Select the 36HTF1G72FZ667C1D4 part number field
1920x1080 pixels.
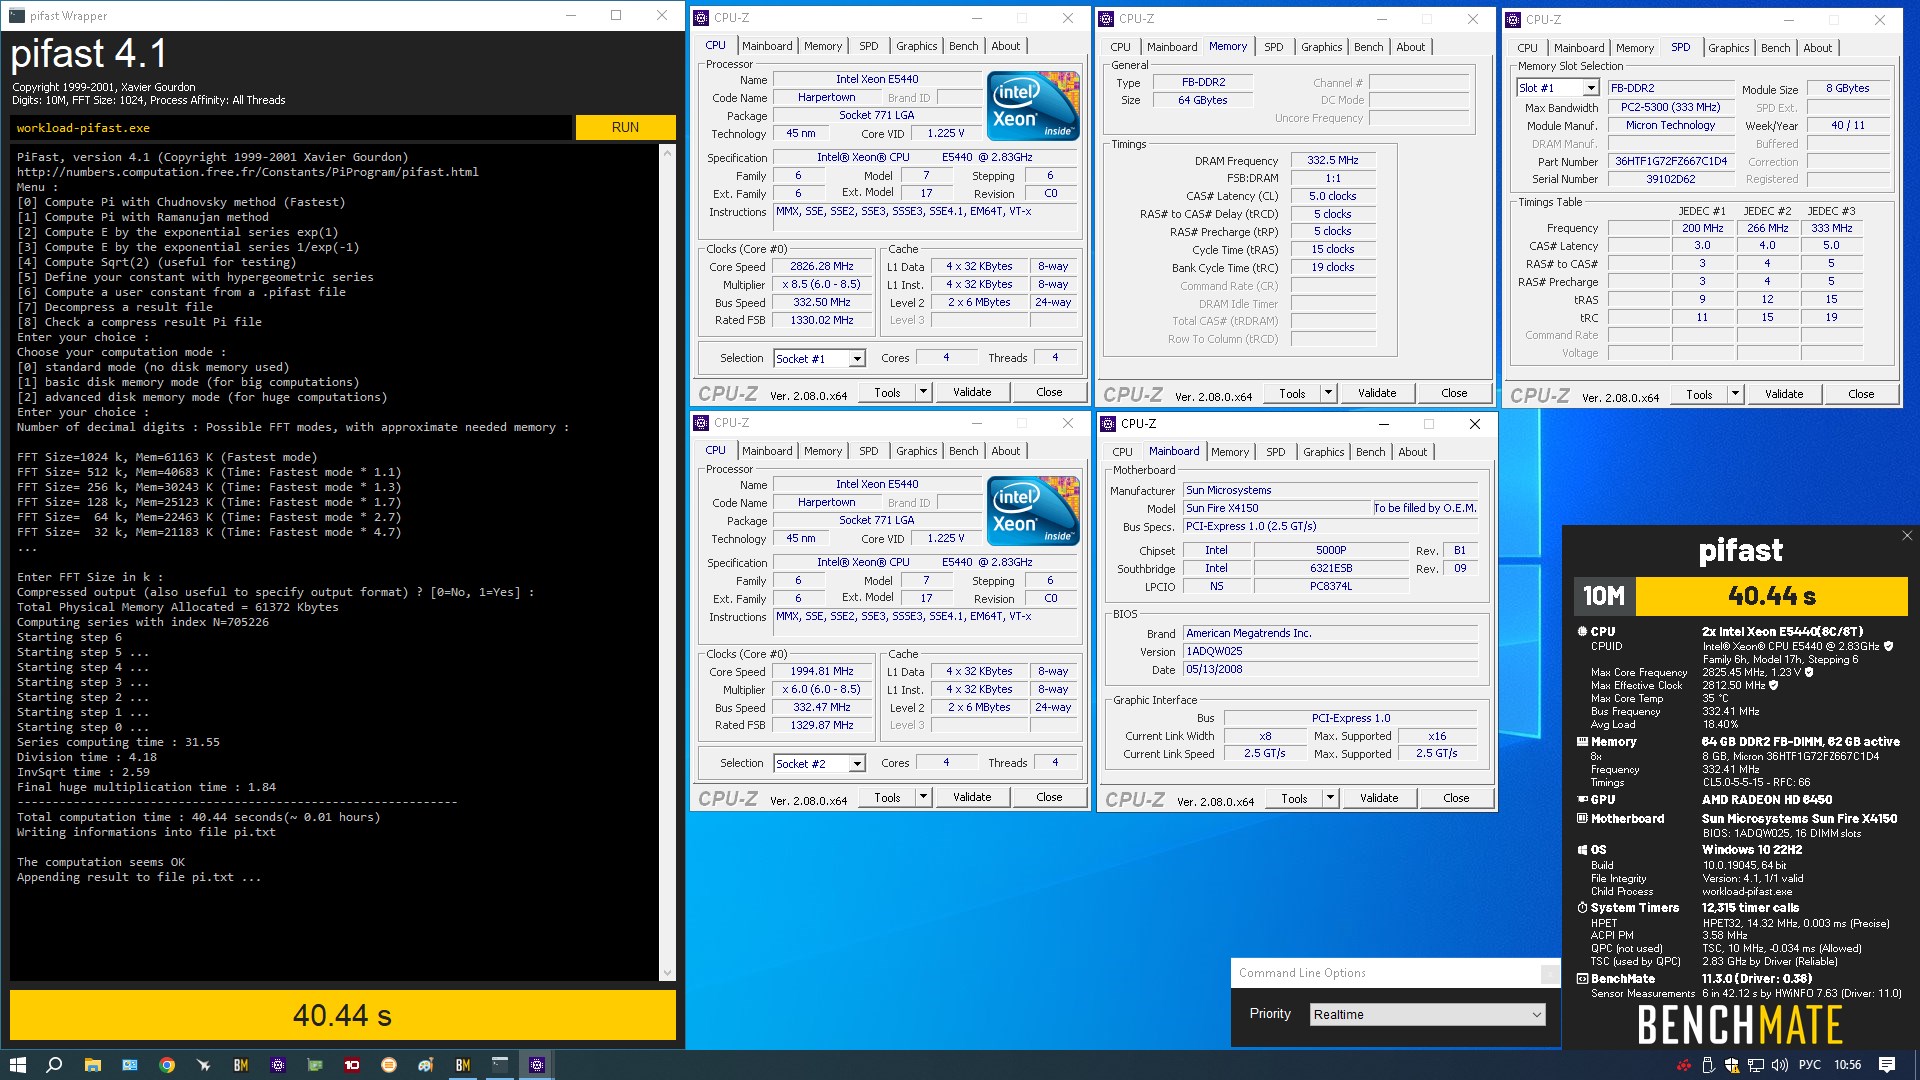click(1671, 161)
